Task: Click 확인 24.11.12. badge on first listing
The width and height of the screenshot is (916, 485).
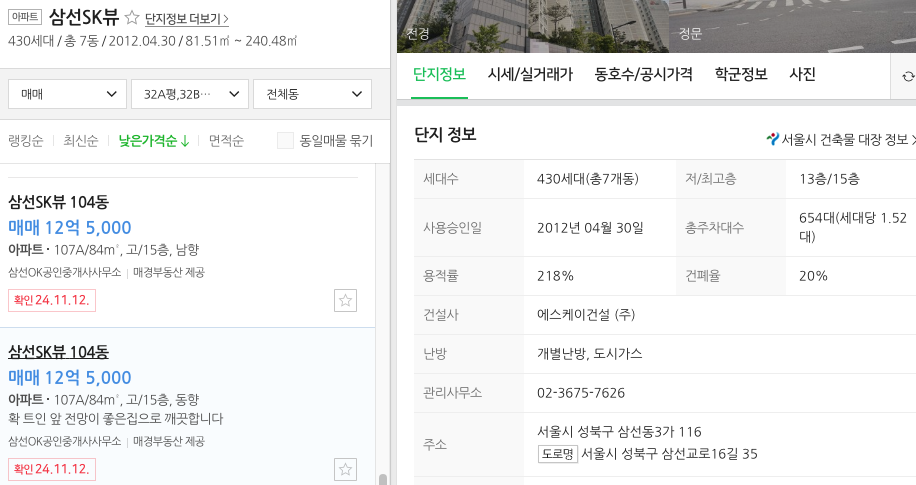Action: 52,300
